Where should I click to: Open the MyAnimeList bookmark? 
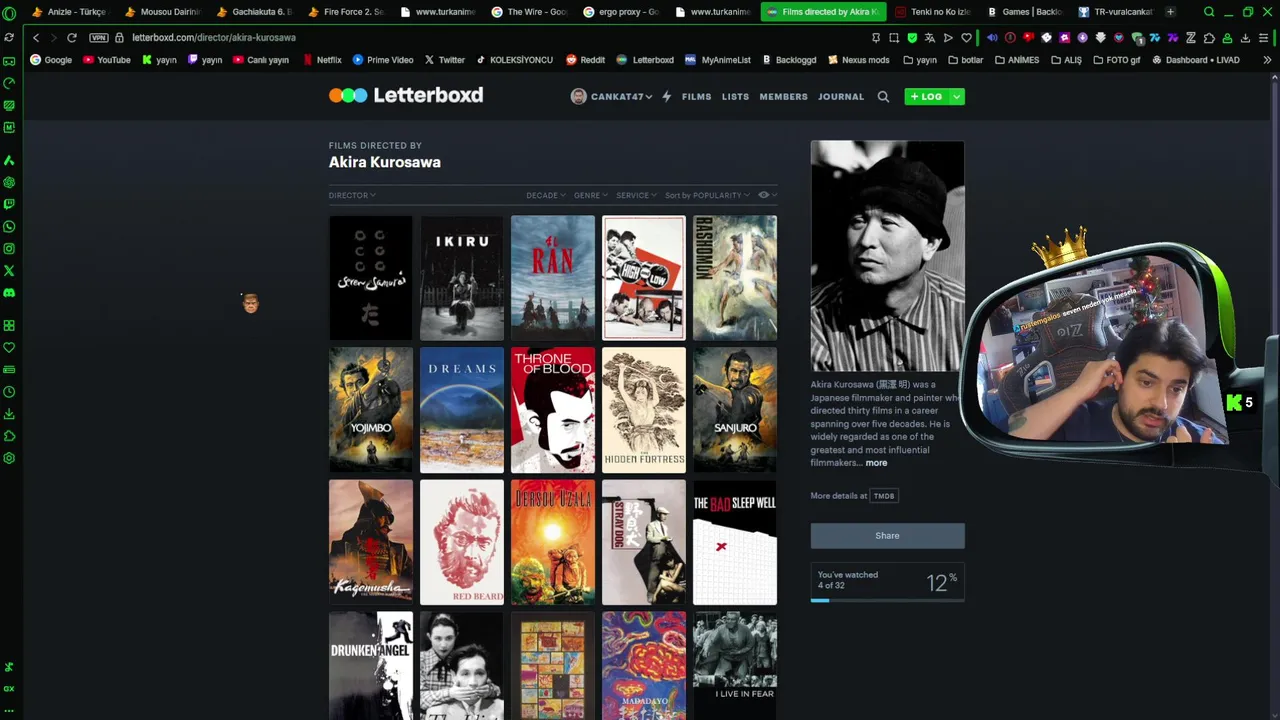pos(717,60)
